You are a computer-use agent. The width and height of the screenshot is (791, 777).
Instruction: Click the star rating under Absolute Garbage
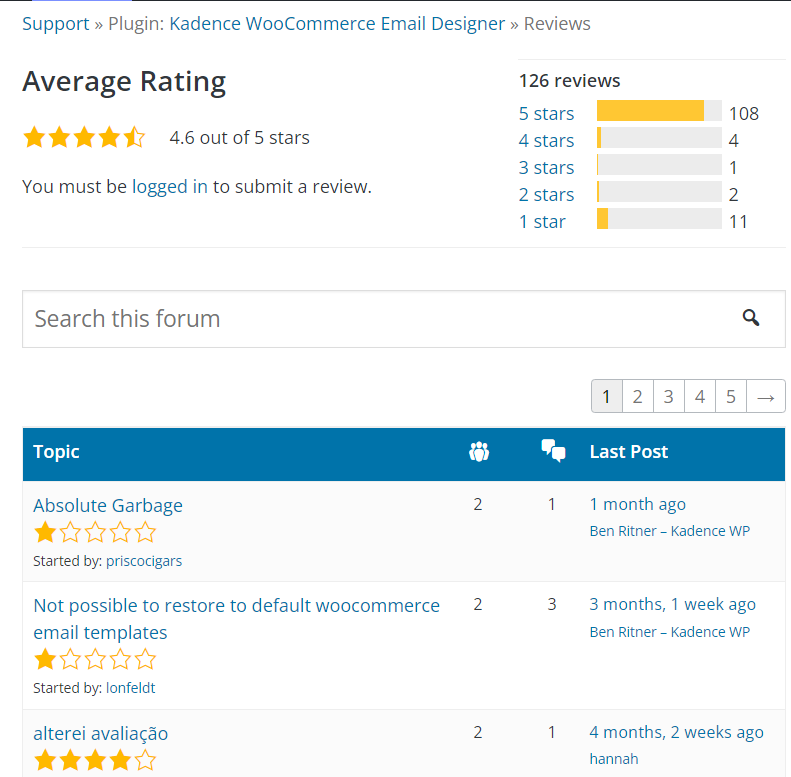tap(95, 532)
